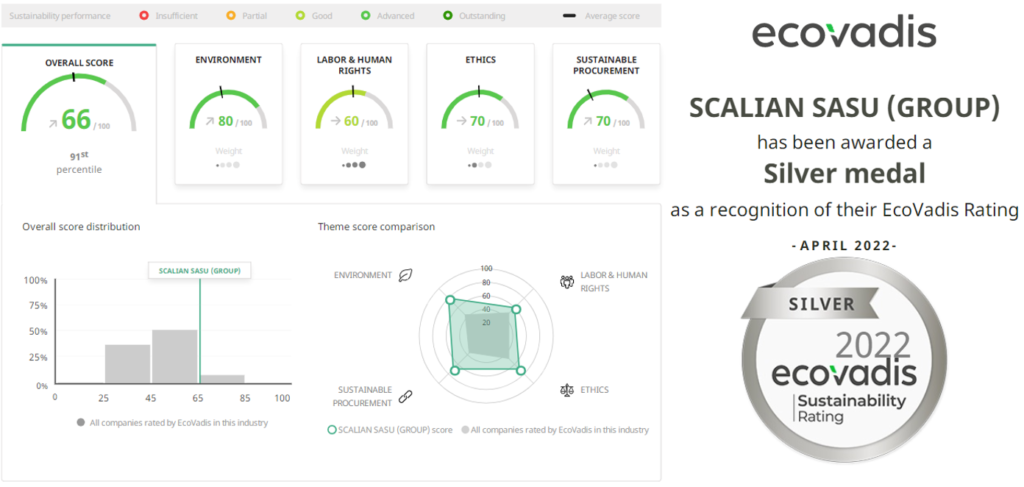Click the ecovadis logo at top right
Screen dimensions: 1024x487
click(x=844, y=33)
